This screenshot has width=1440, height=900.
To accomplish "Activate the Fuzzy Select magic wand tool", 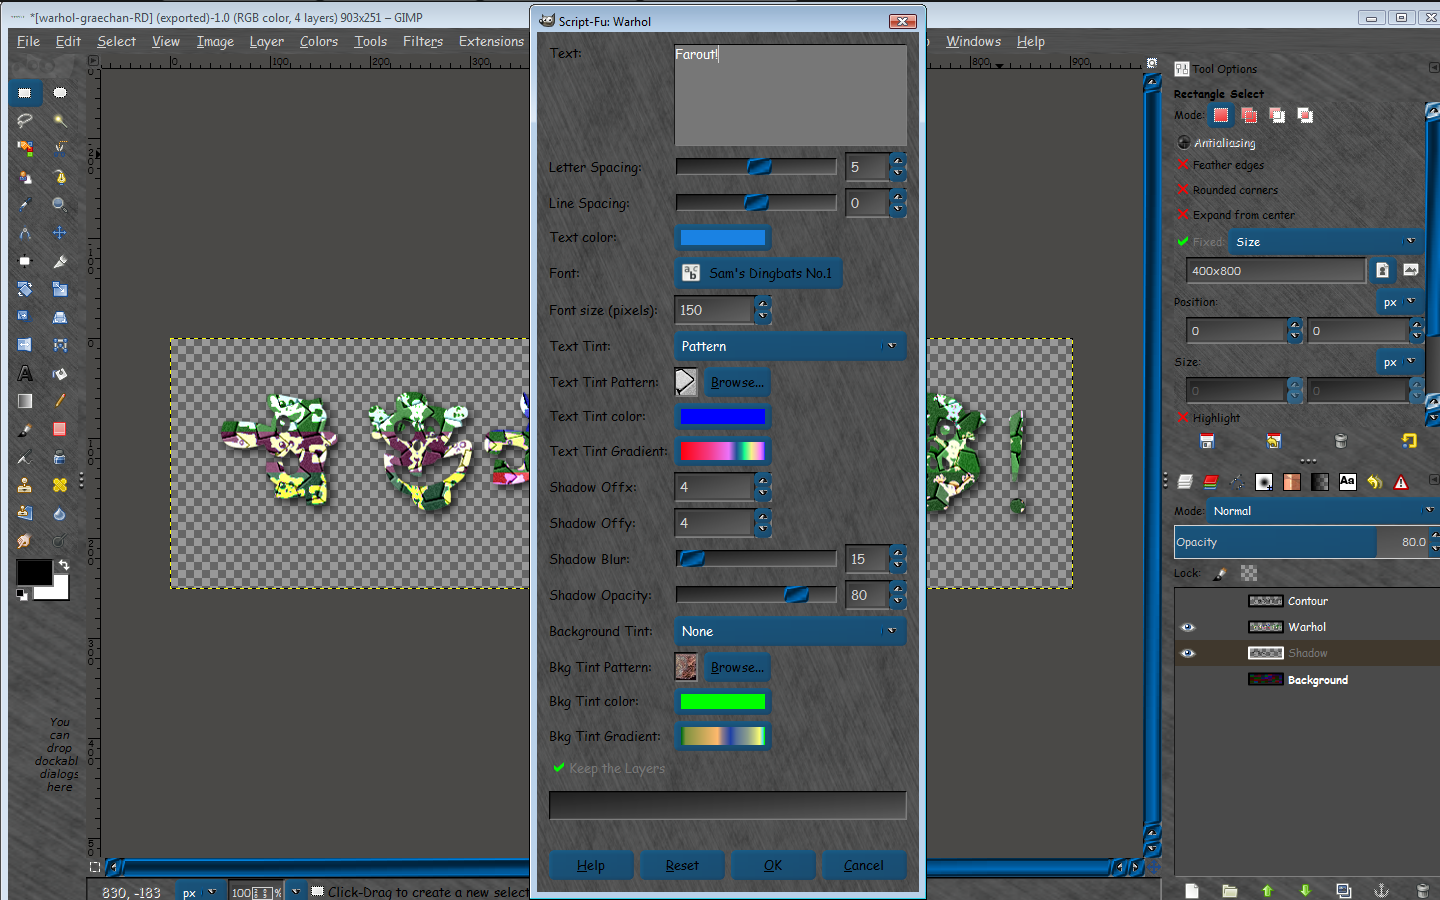I will (x=60, y=121).
